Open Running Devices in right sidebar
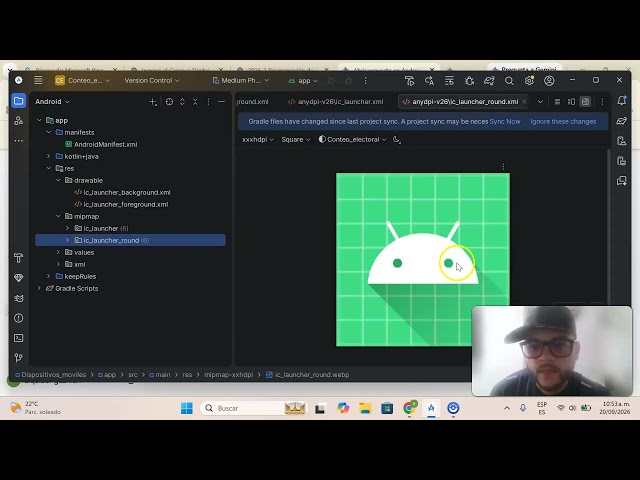Image resolution: width=640 pixels, height=480 pixels. click(622, 160)
